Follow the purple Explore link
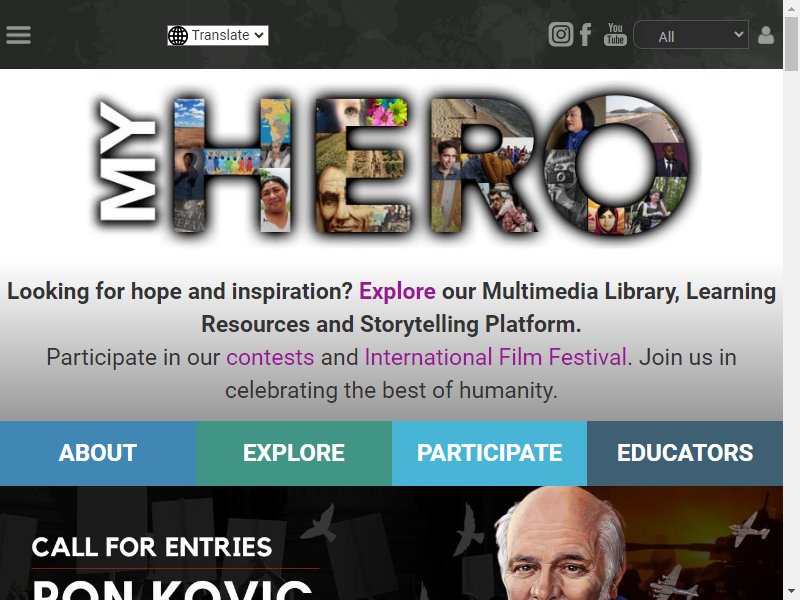This screenshot has width=800, height=600. [397, 291]
